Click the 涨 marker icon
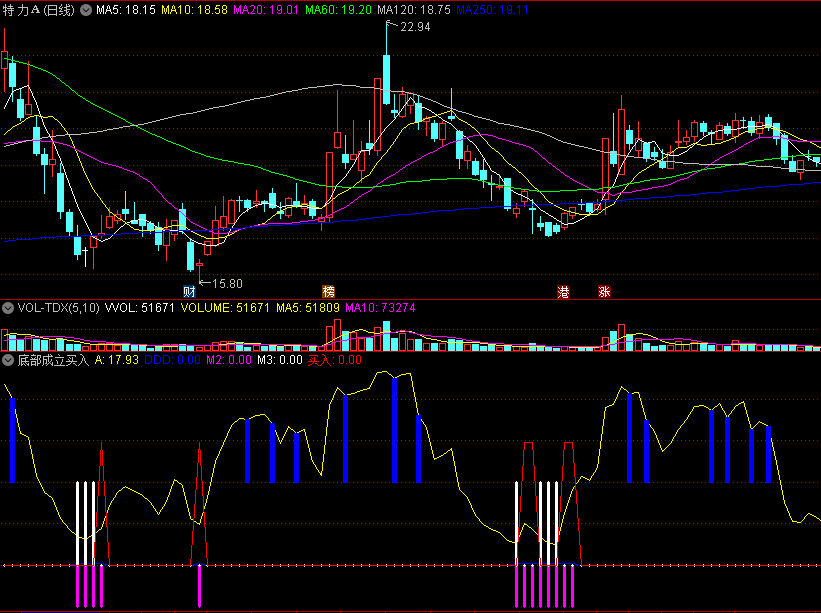The height and width of the screenshot is (613, 821). [604, 292]
